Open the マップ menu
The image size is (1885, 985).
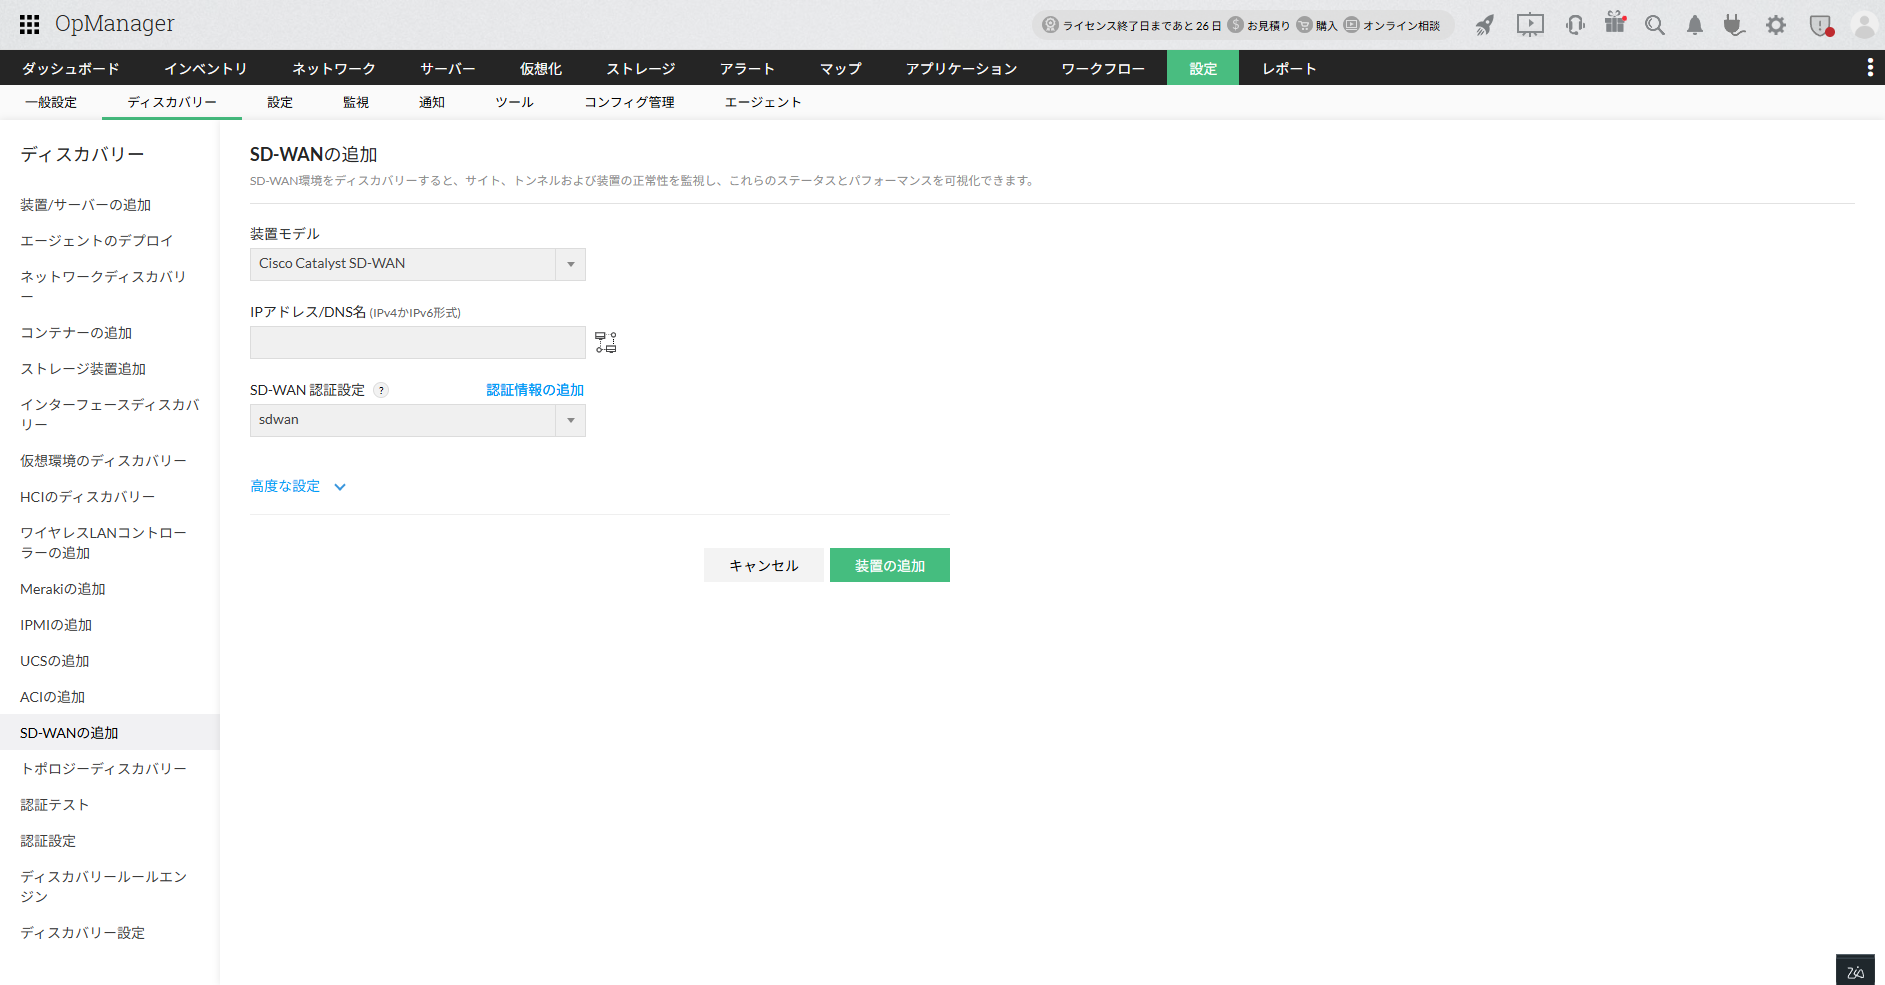point(841,68)
